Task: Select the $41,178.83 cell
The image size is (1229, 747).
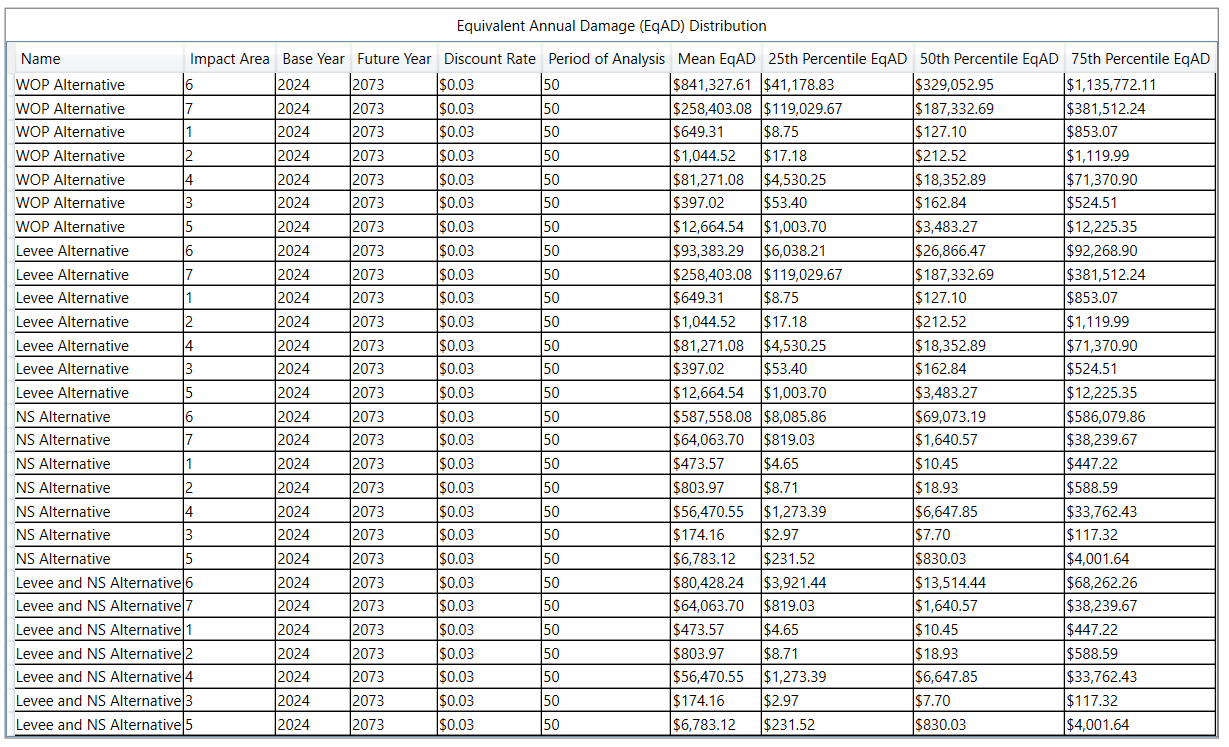Action: click(838, 85)
